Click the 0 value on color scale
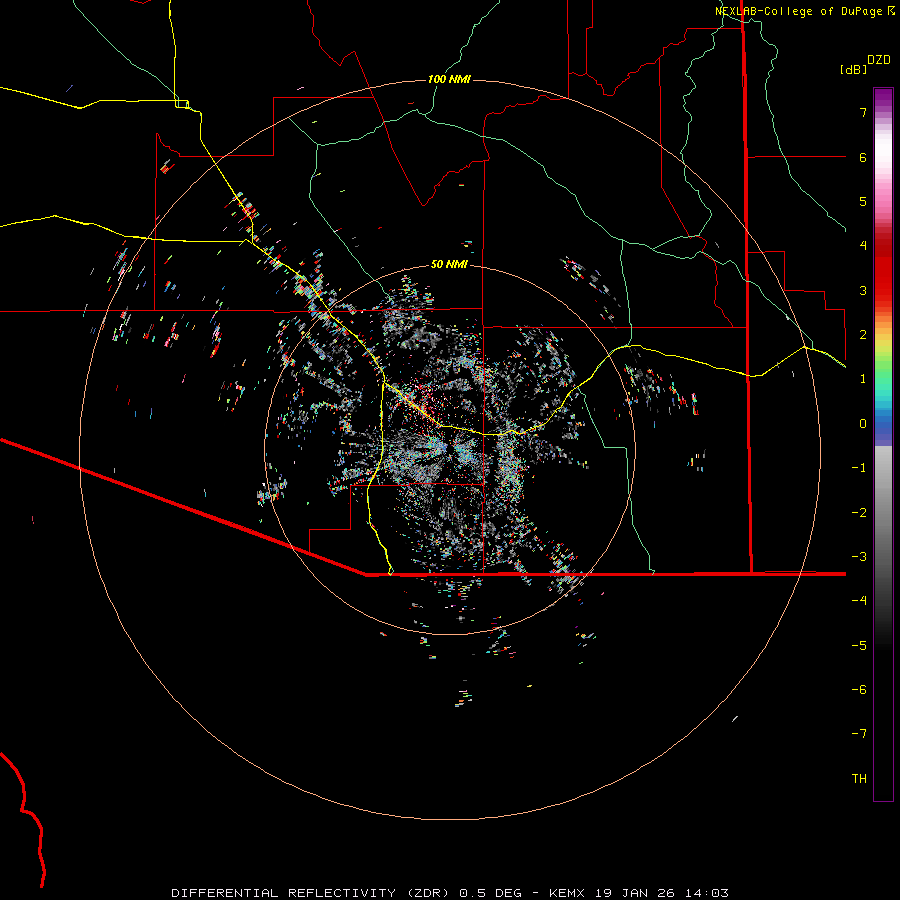This screenshot has height=900, width=900. (x=863, y=424)
